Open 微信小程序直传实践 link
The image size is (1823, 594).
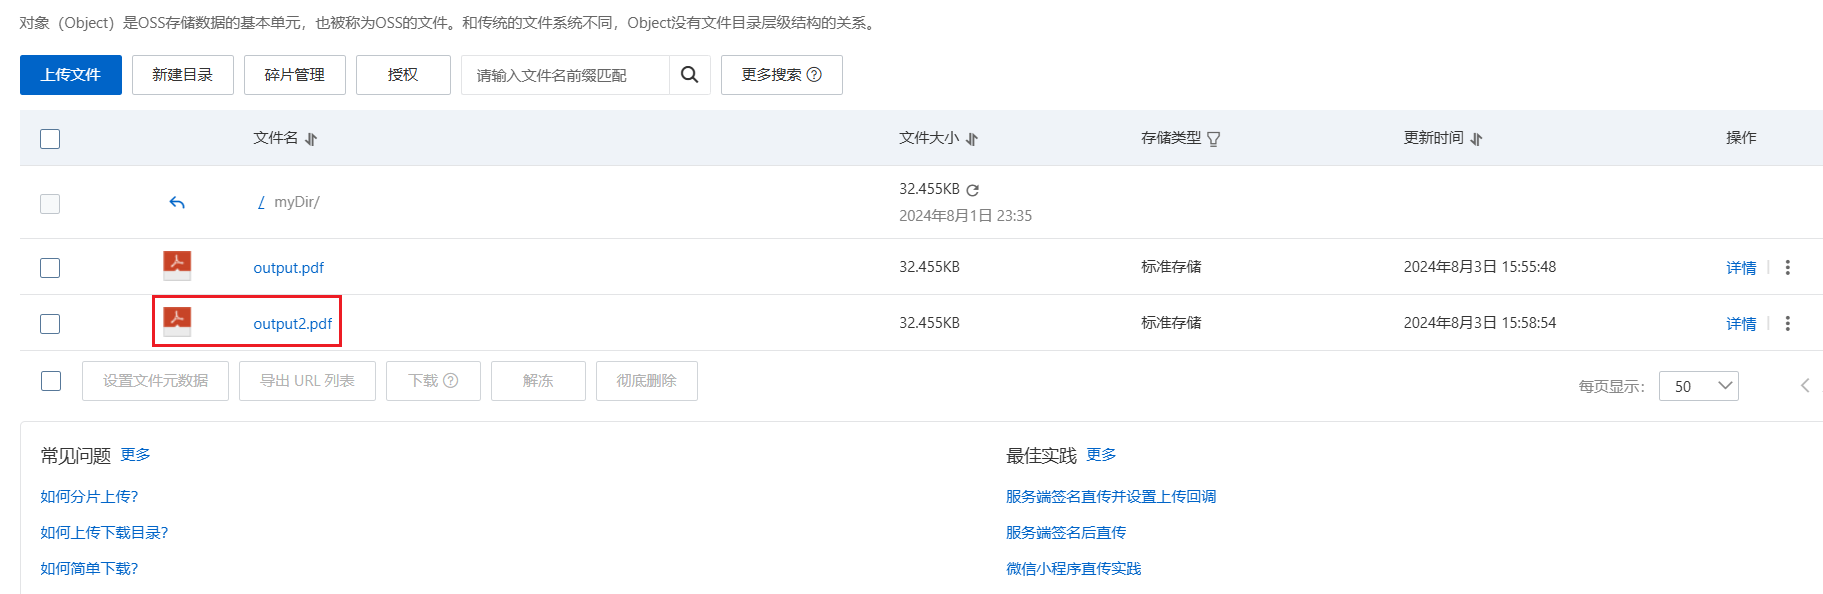1073,569
